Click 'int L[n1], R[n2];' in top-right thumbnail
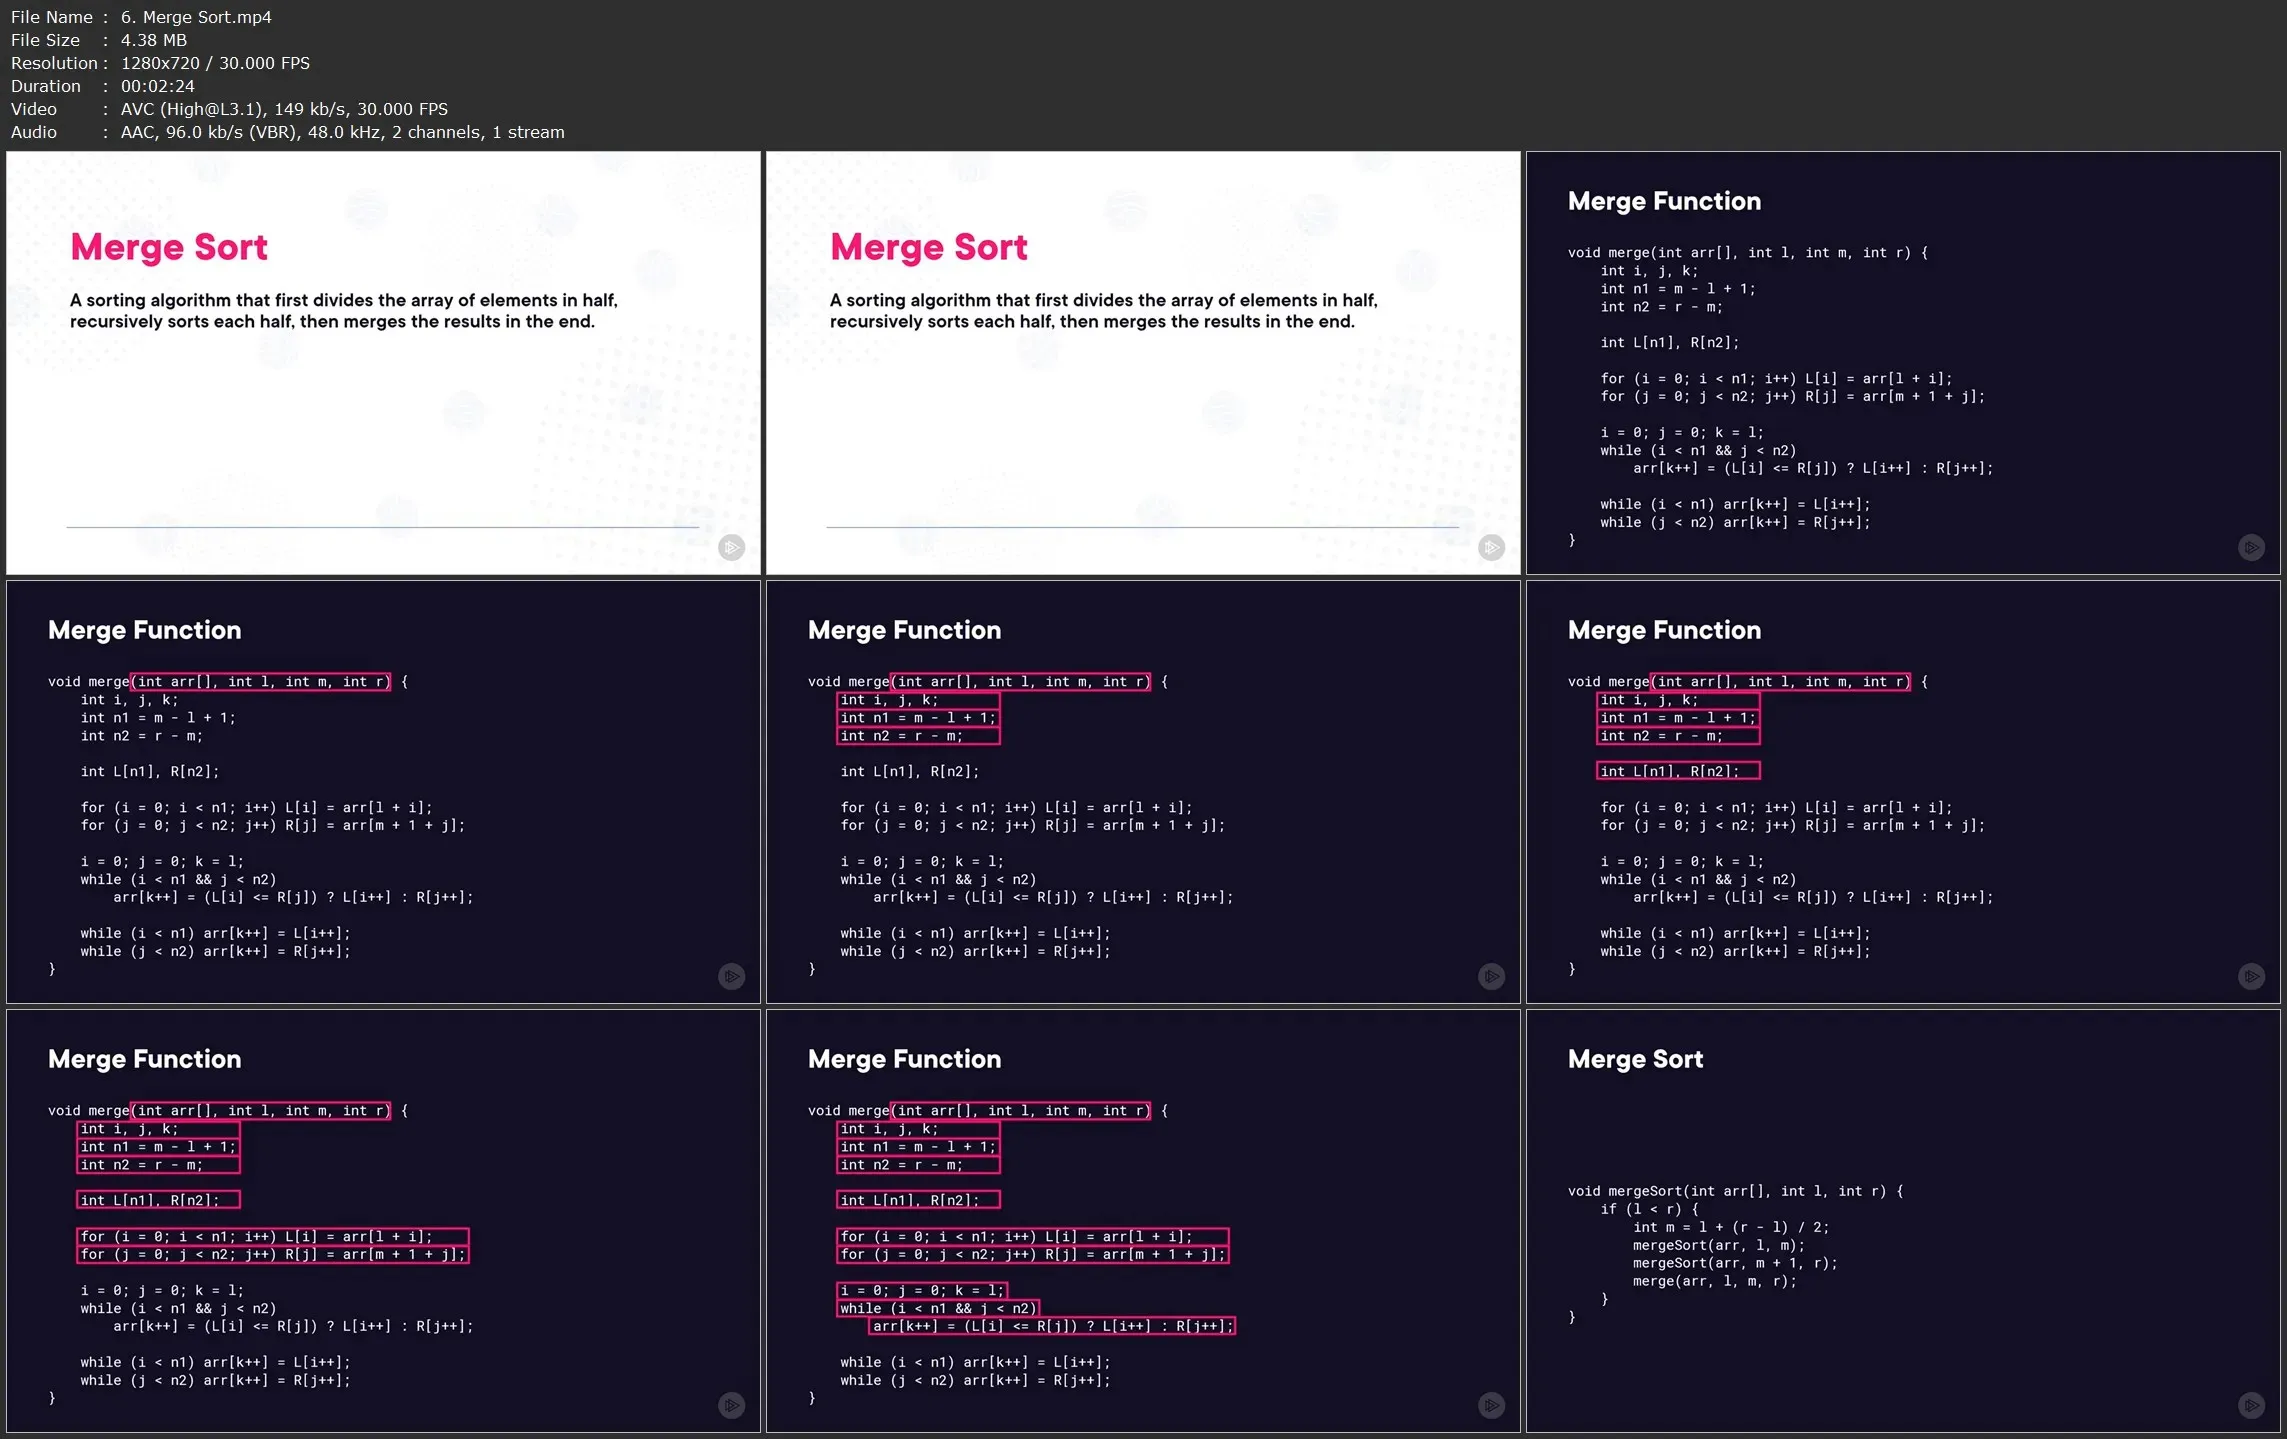 pos(1669,342)
